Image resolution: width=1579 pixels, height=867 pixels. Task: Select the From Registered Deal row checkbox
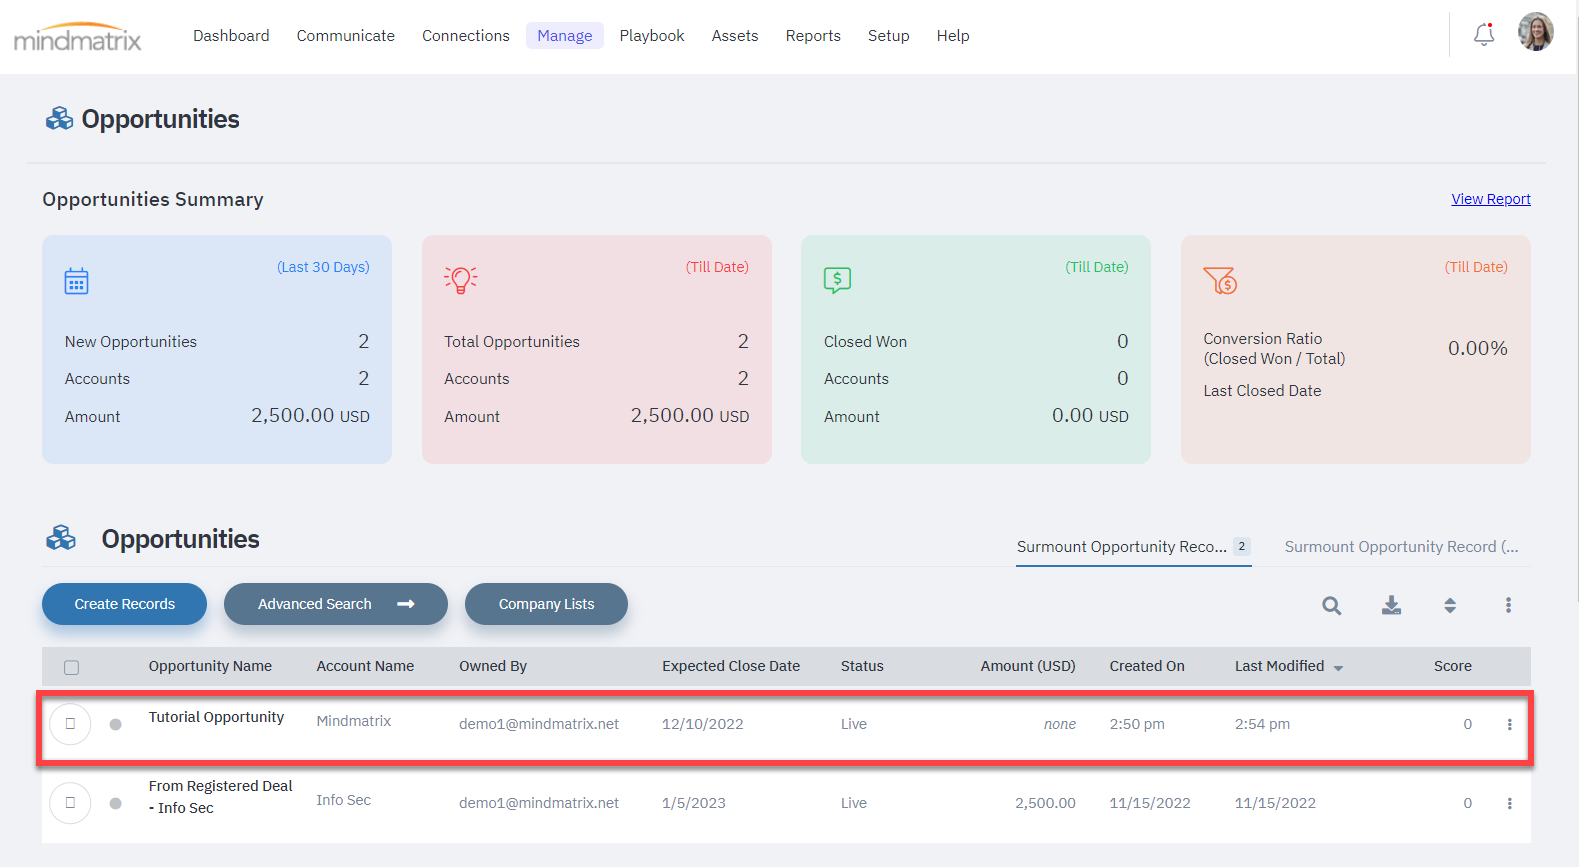[x=70, y=803]
